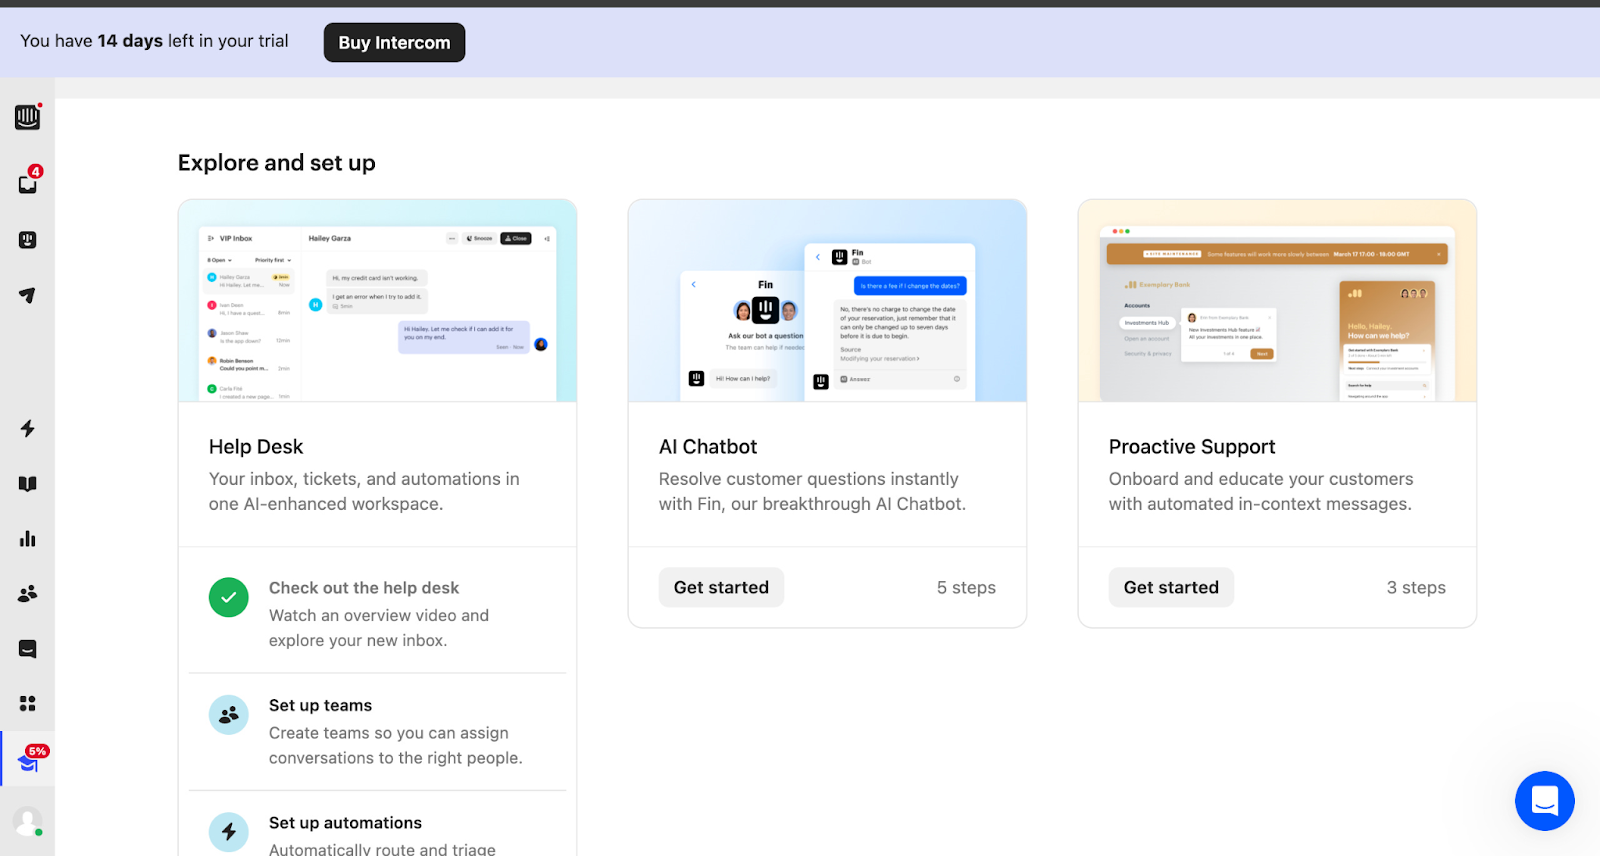Open the Fin AI bot sidebar icon
Viewport: 1600px width, 856px height.
(x=28, y=240)
